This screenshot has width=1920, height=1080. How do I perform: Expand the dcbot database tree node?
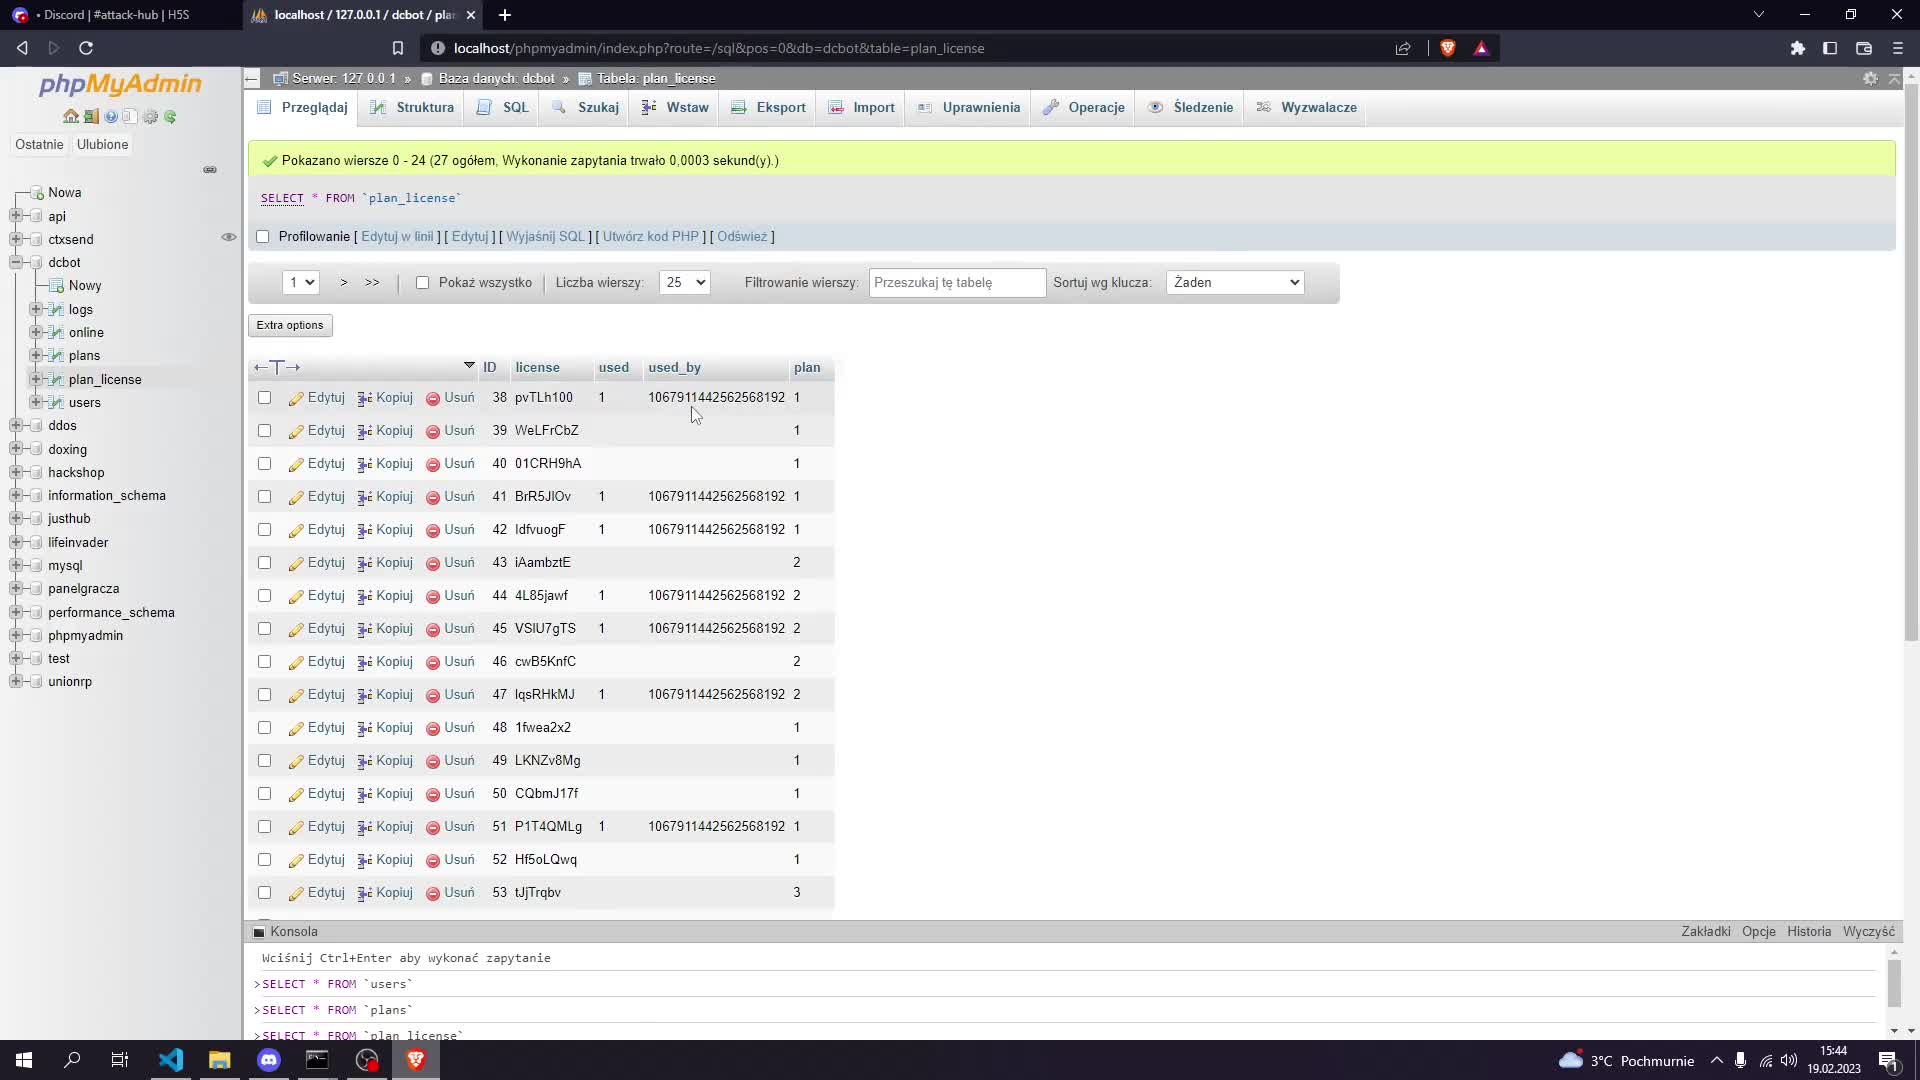pyautogui.click(x=16, y=262)
